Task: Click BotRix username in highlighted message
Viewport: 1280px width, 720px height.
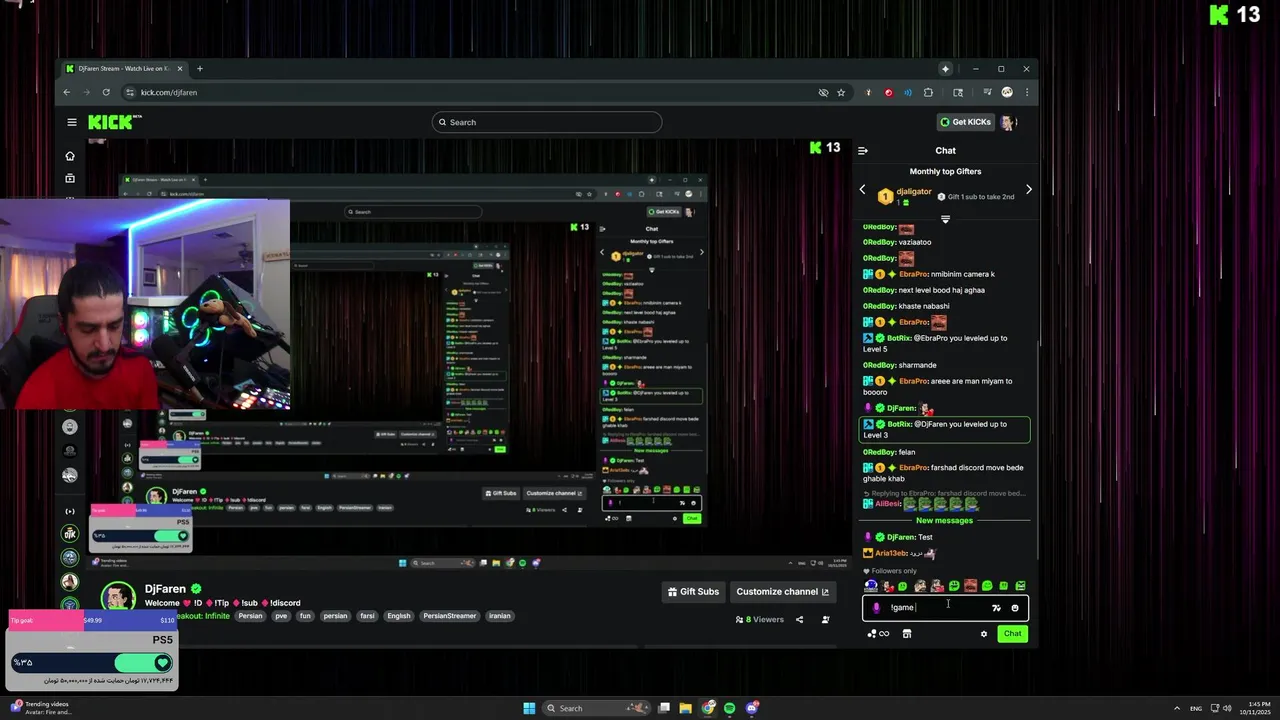Action: click(x=899, y=424)
